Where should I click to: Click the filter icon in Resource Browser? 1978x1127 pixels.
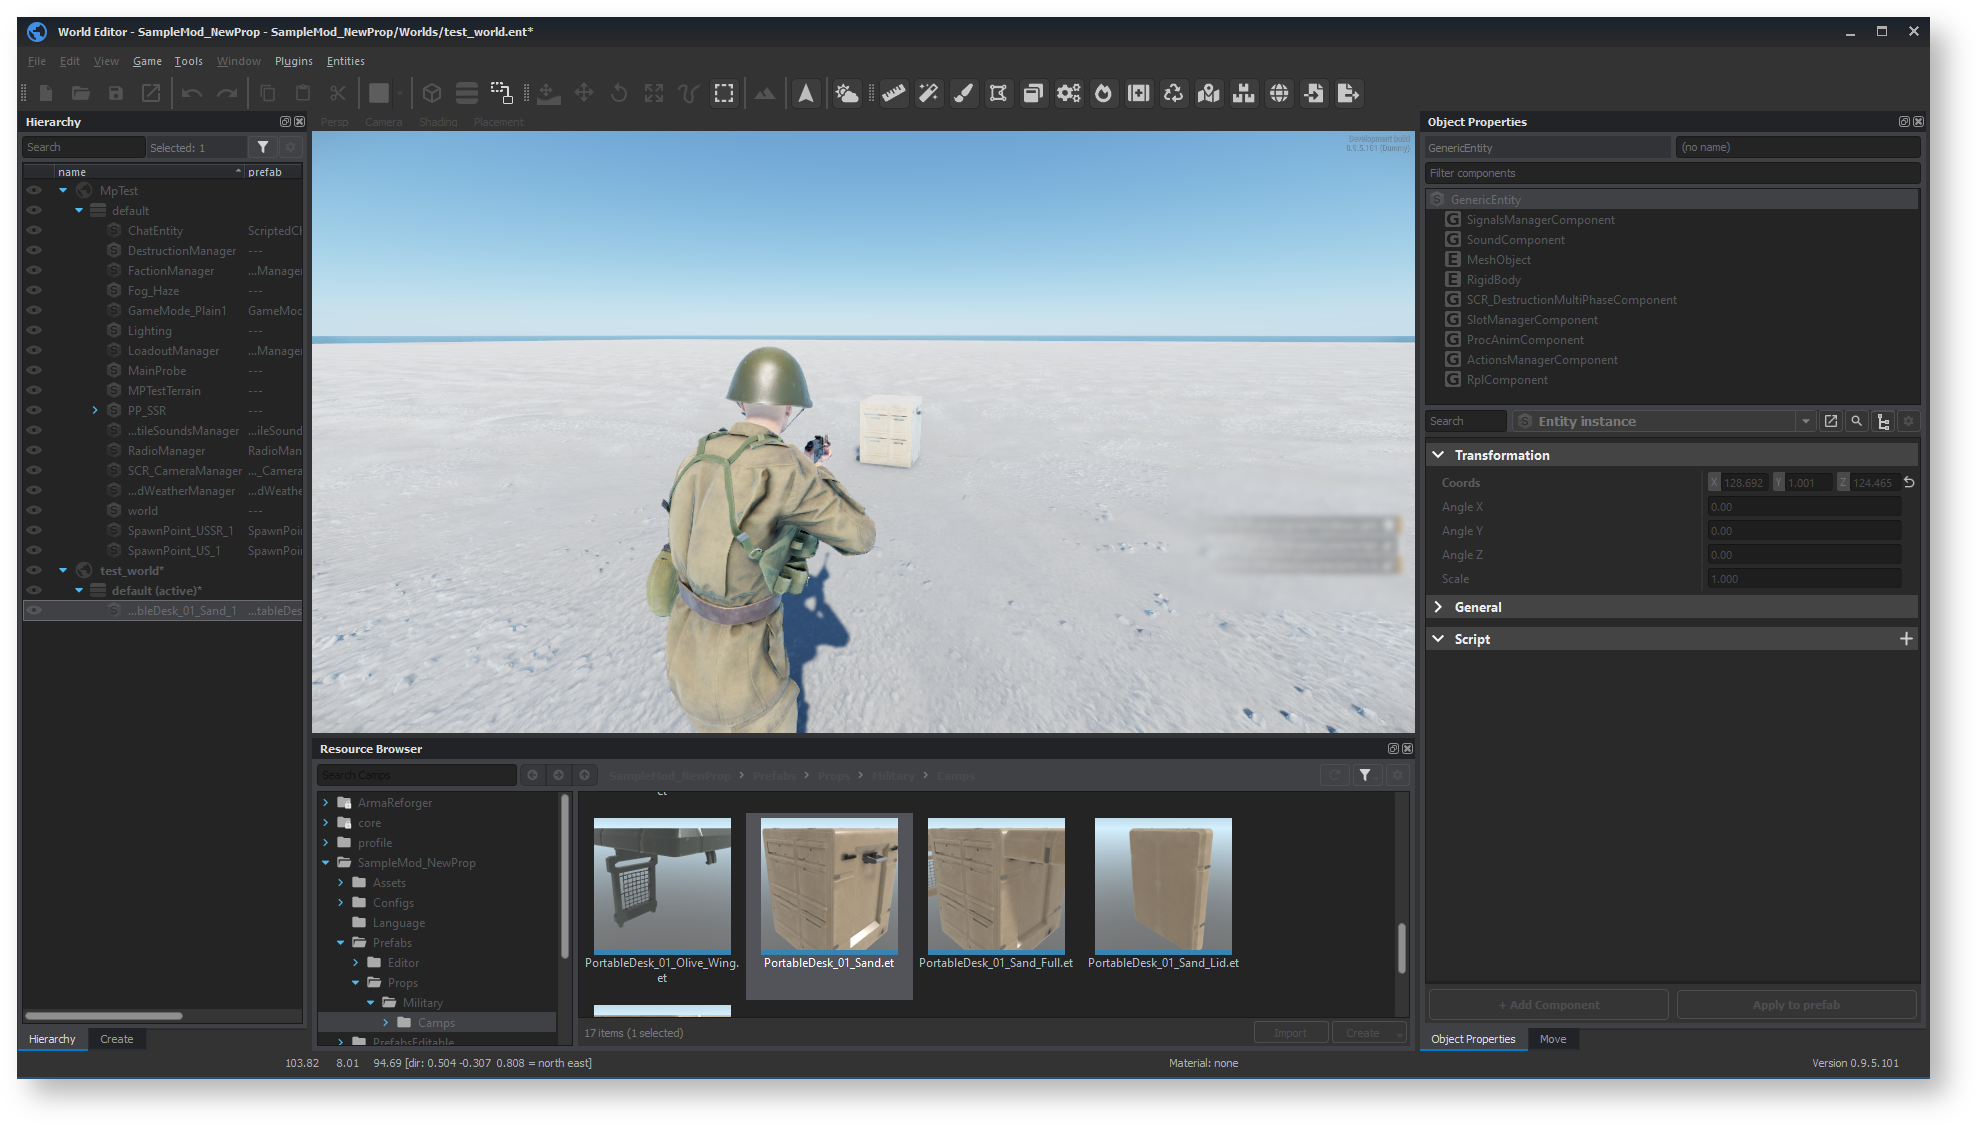point(1365,775)
